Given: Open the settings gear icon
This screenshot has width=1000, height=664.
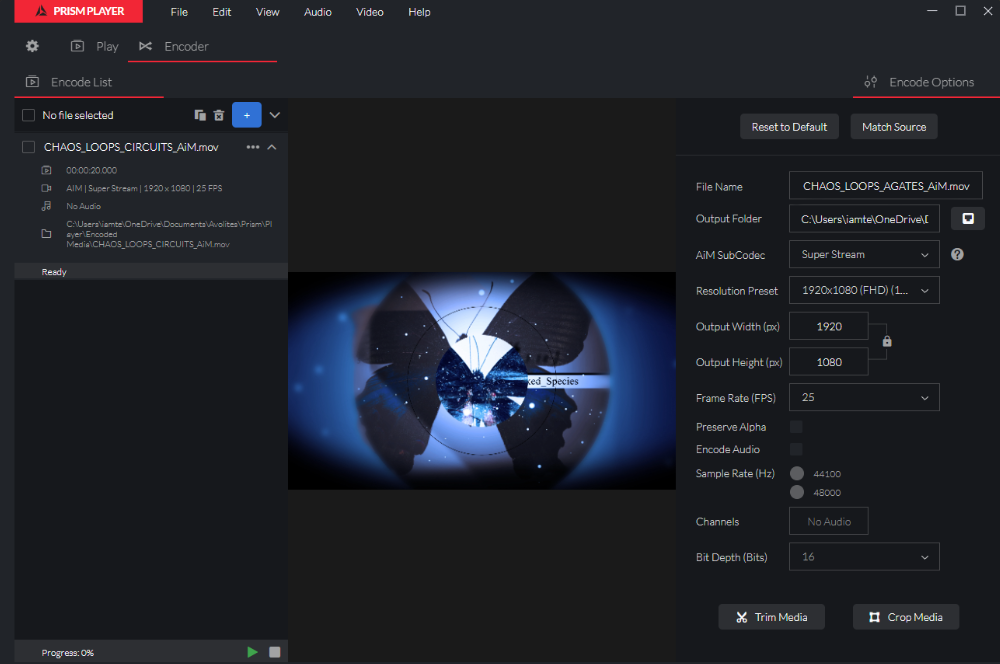Looking at the screenshot, I should click(x=32, y=46).
